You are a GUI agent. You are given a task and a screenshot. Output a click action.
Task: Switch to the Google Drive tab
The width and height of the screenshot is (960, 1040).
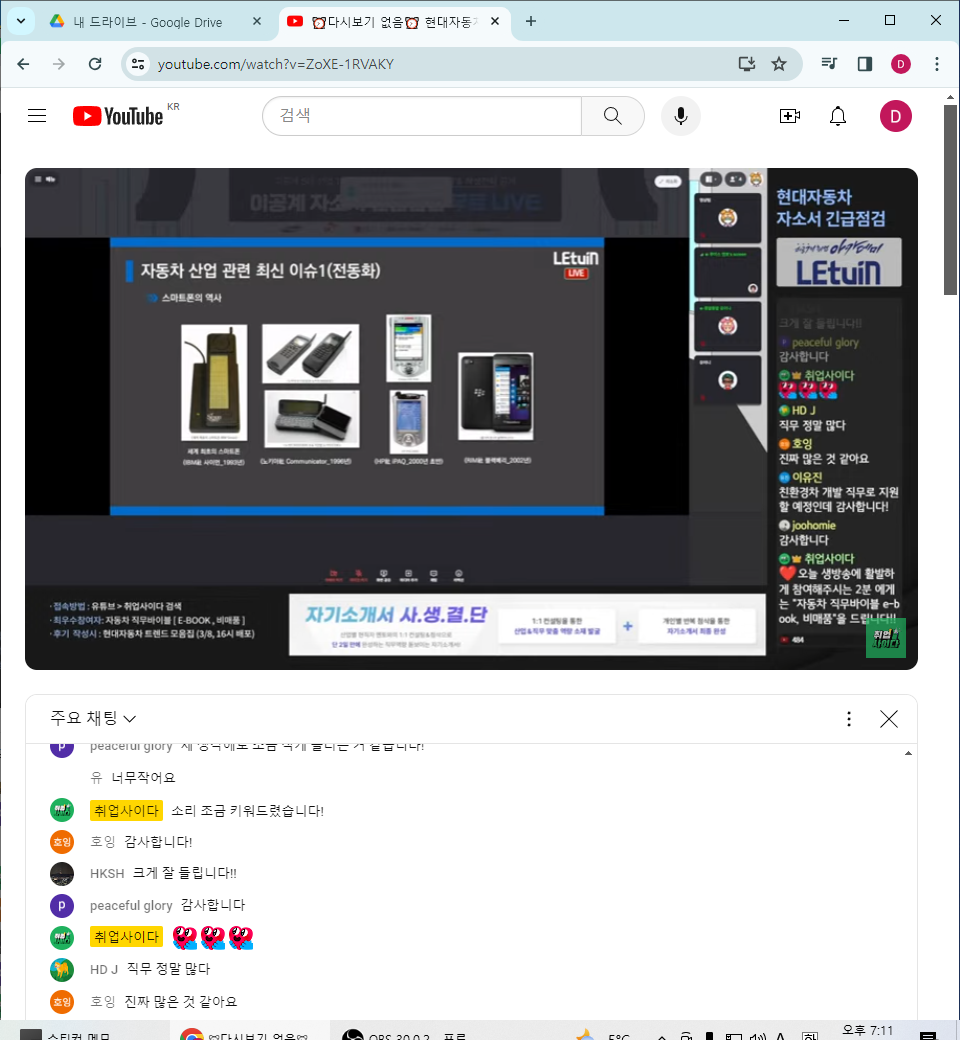[146, 22]
